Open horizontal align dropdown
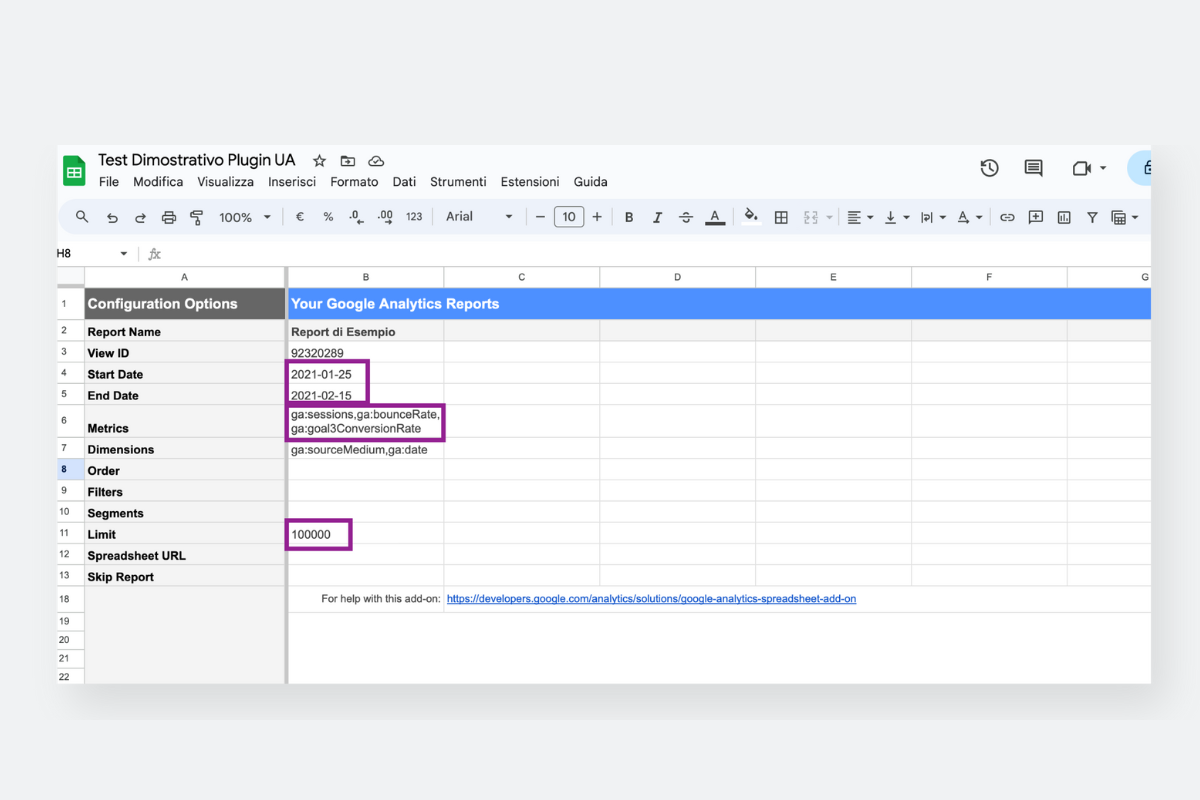 (x=860, y=217)
